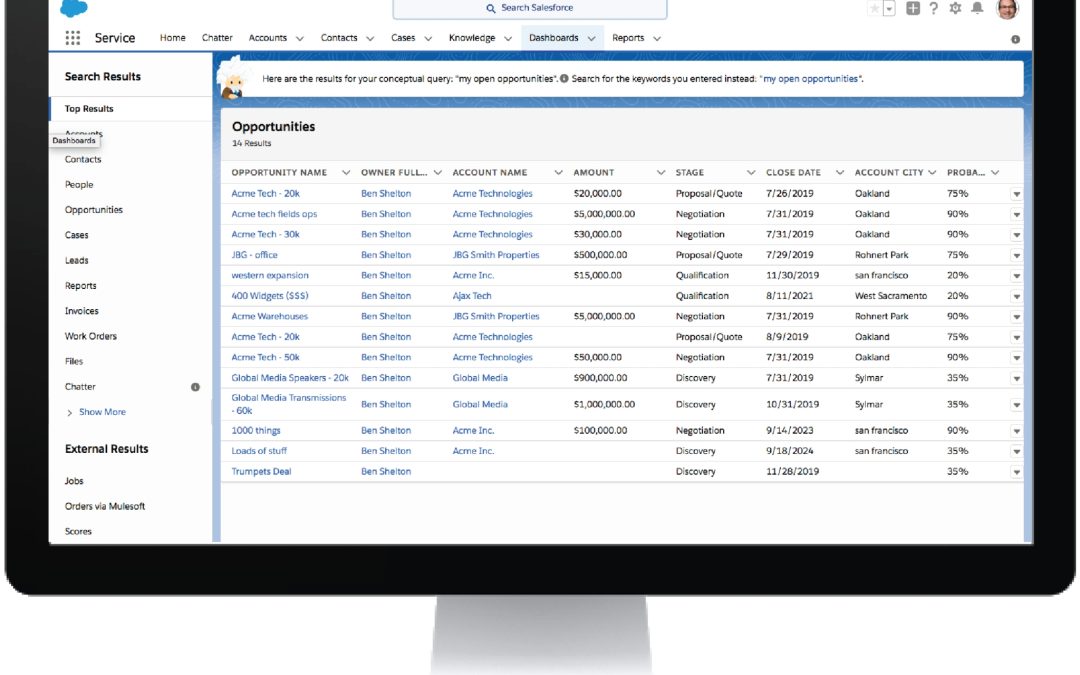The image size is (1080, 675).
Task: Click the $900,000.00 amount cell
Action: click(x=600, y=378)
